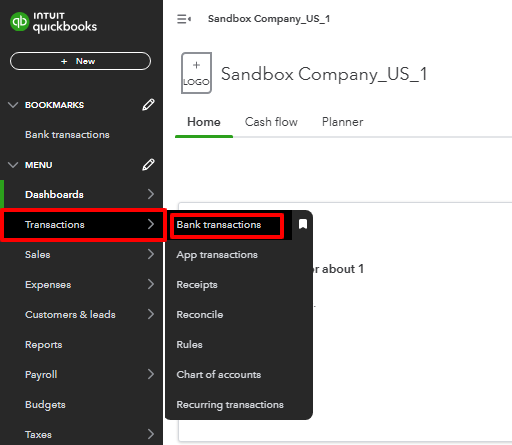The image size is (512, 445).
Task: Choose Chart of accounts from the flyout
Action: point(219,374)
